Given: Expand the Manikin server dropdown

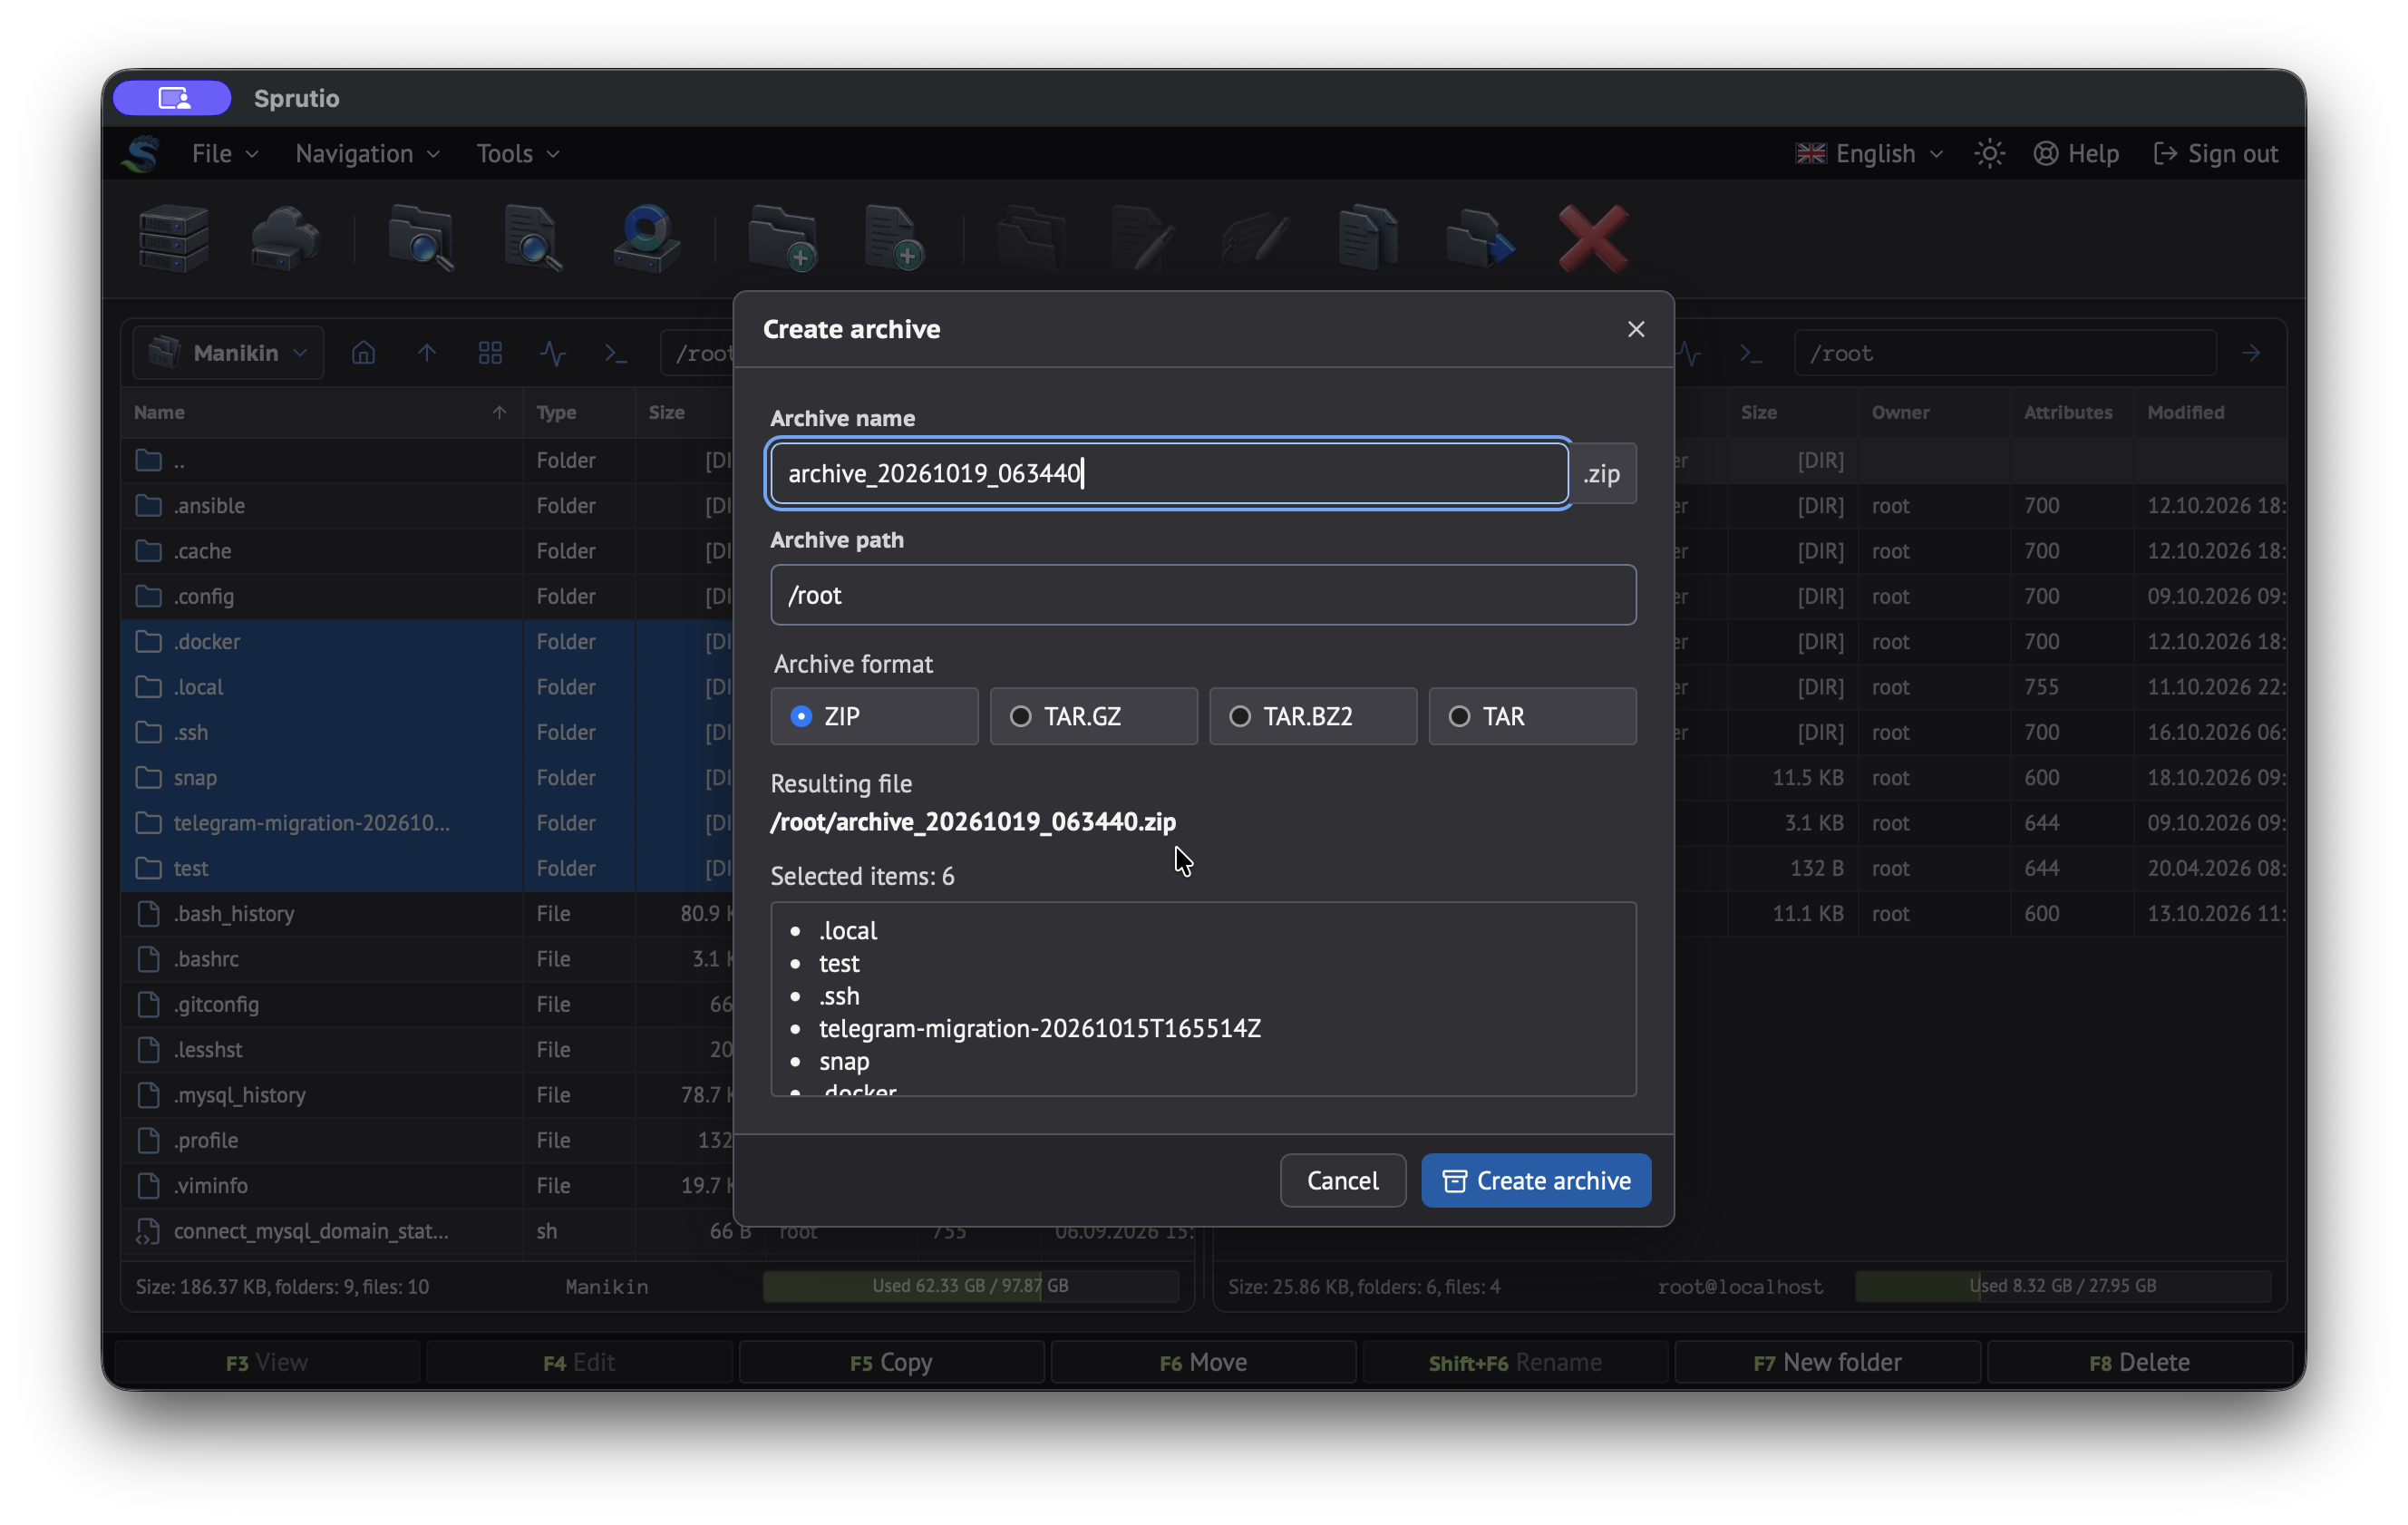Looking at the screenshot, I should coord(228,353).
